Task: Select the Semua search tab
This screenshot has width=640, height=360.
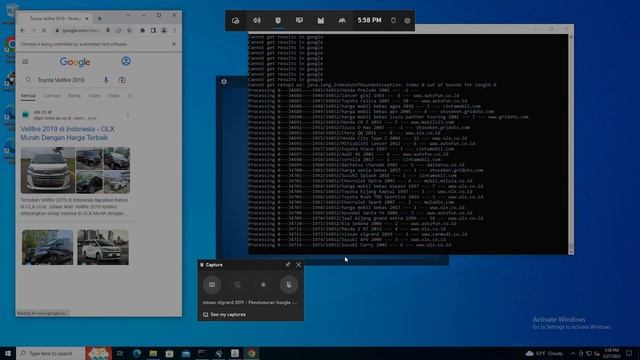Action: (28, 96)
